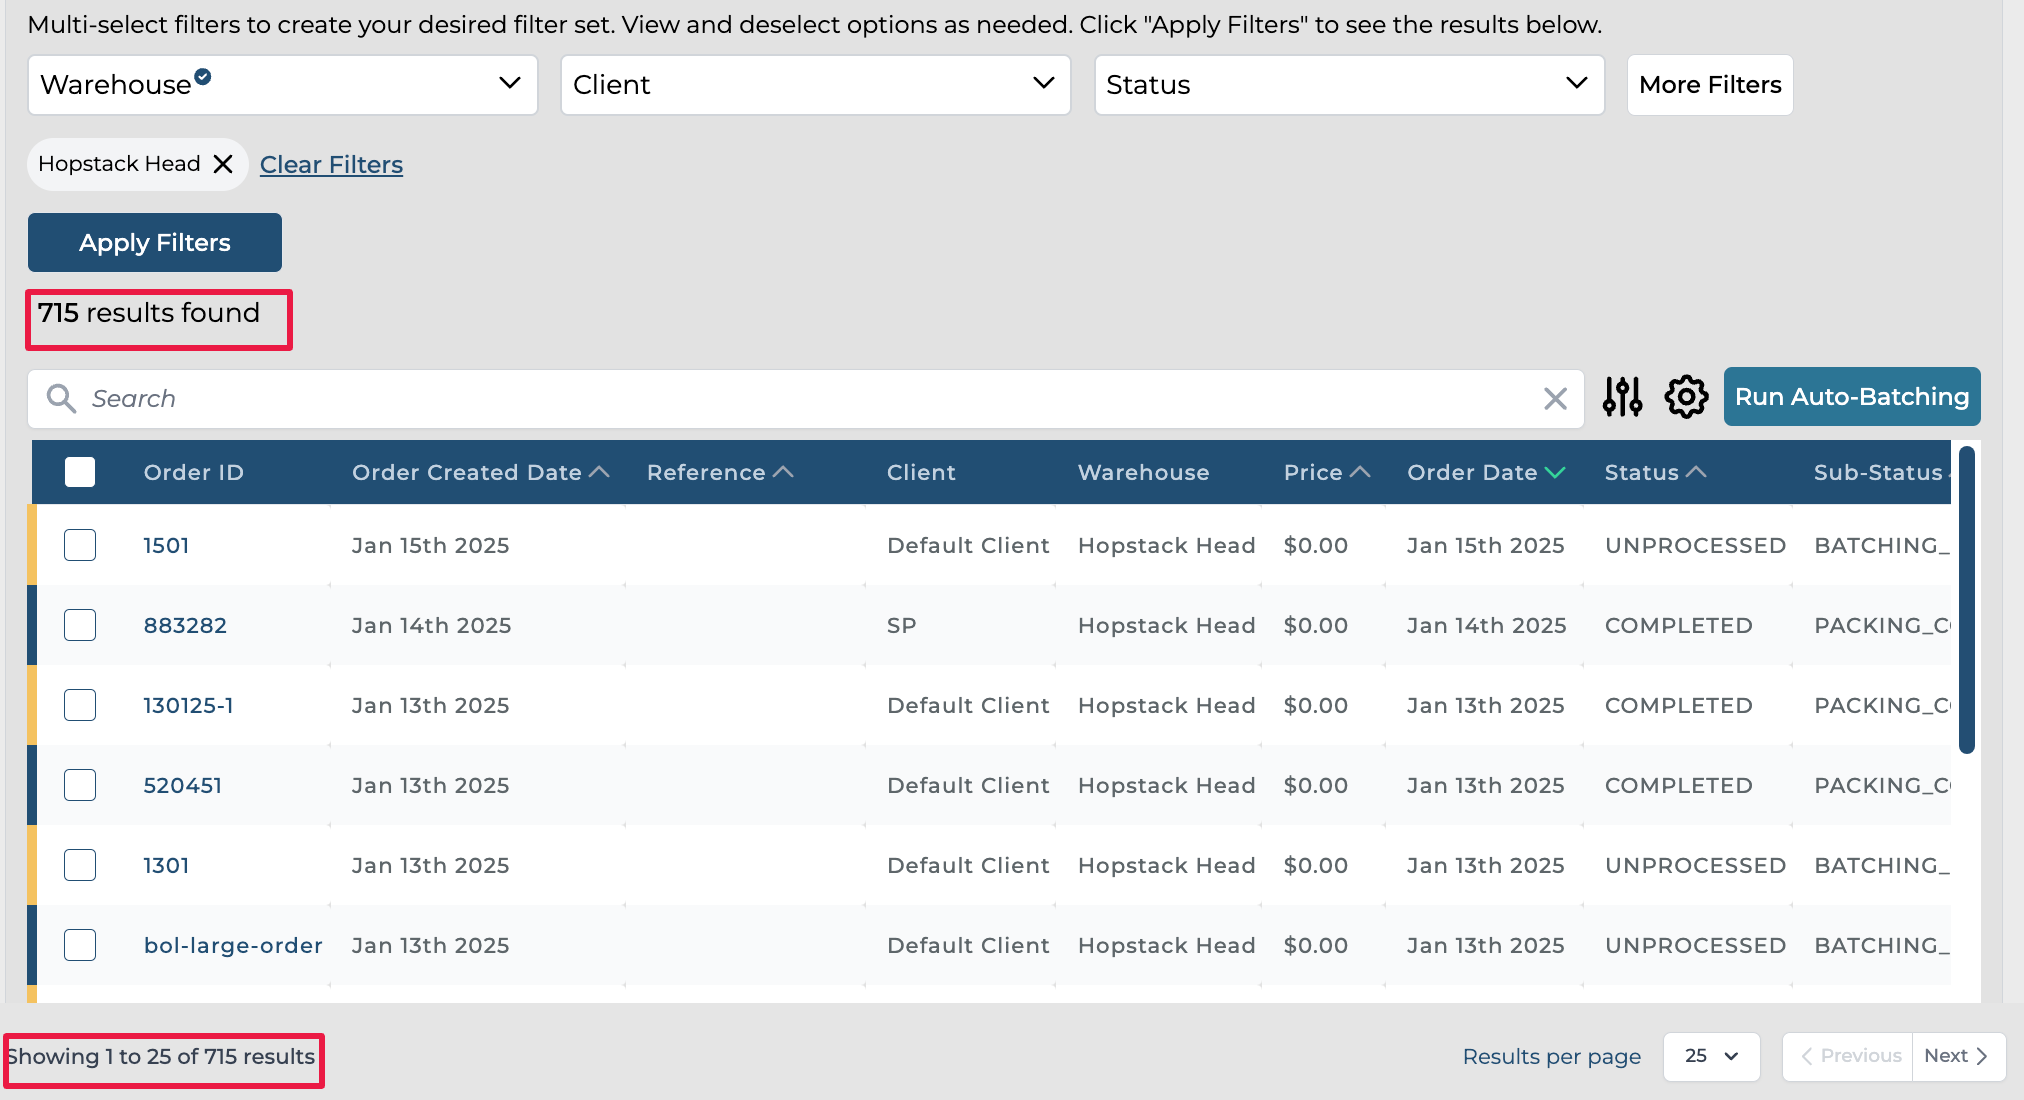The image size is (2024, 1100).
Task: Click into the Search field
Action: click(800, 399)
